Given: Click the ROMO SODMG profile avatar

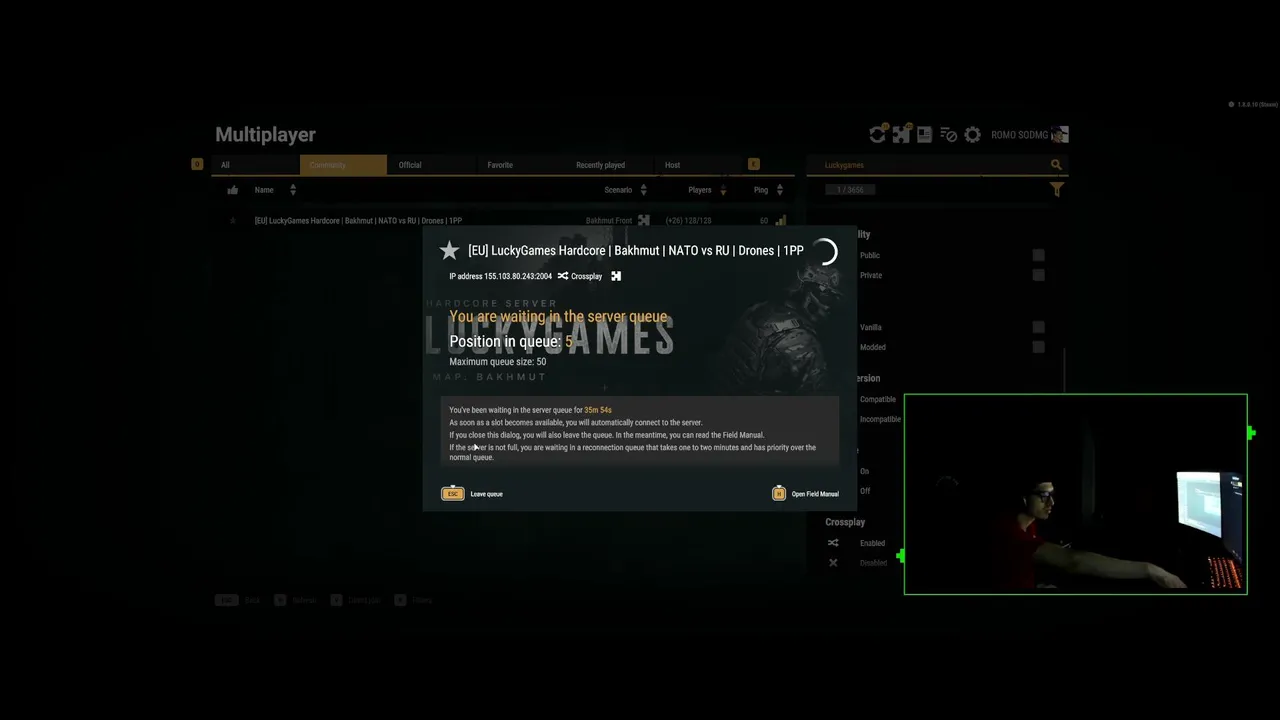Looking at the screenshot, I should [1060, 134].
